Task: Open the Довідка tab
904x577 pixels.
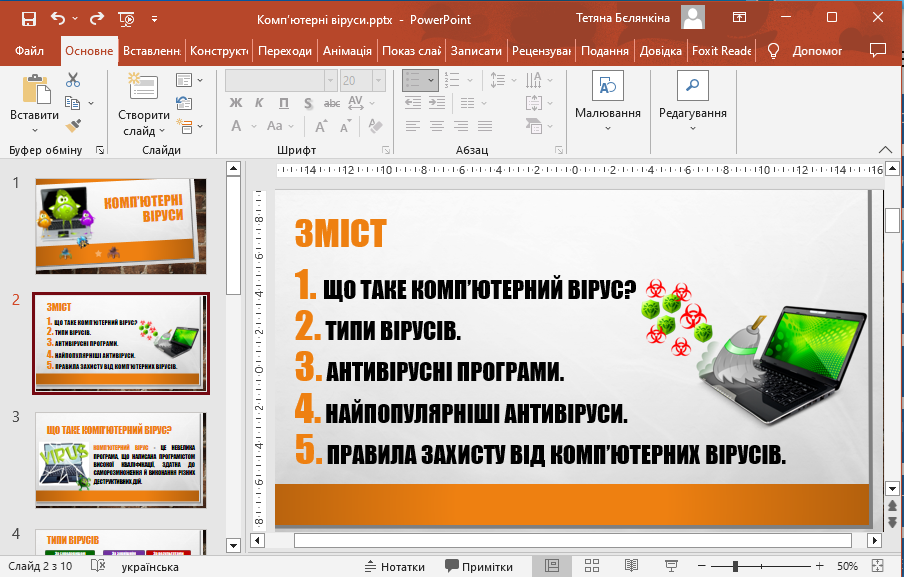Action: [x=661, y=51]
